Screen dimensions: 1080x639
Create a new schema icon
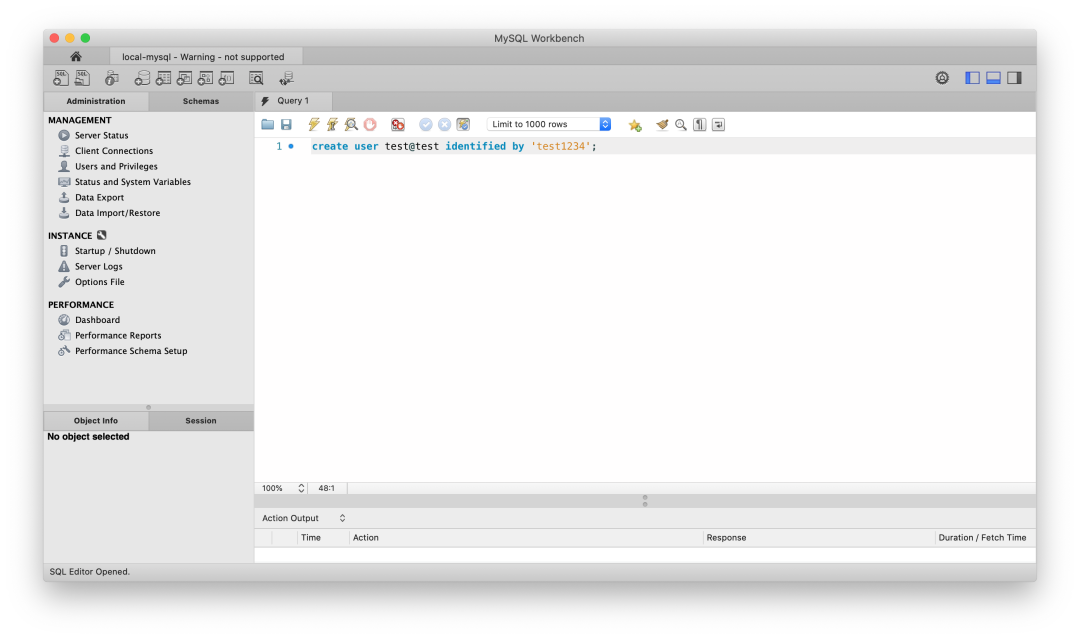pos(142,78)
